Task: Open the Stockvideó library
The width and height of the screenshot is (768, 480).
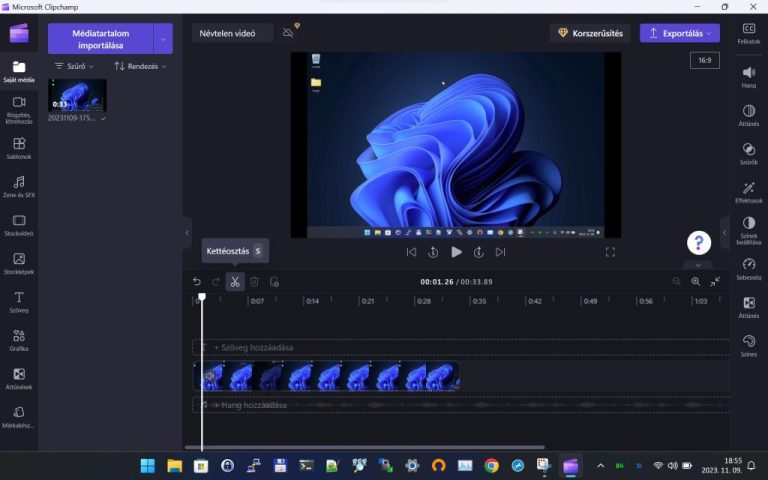Action: 19,225
